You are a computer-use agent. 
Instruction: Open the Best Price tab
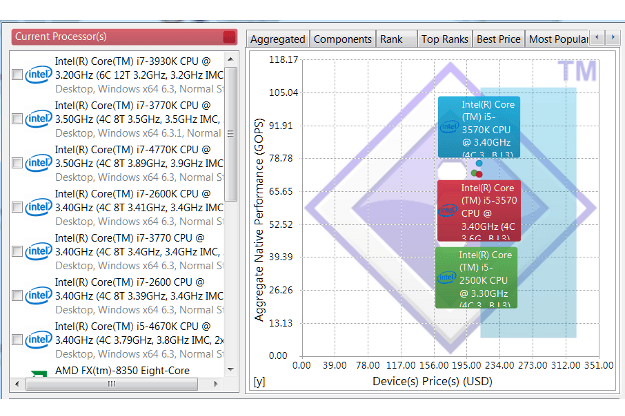click(x=498, y=39)
